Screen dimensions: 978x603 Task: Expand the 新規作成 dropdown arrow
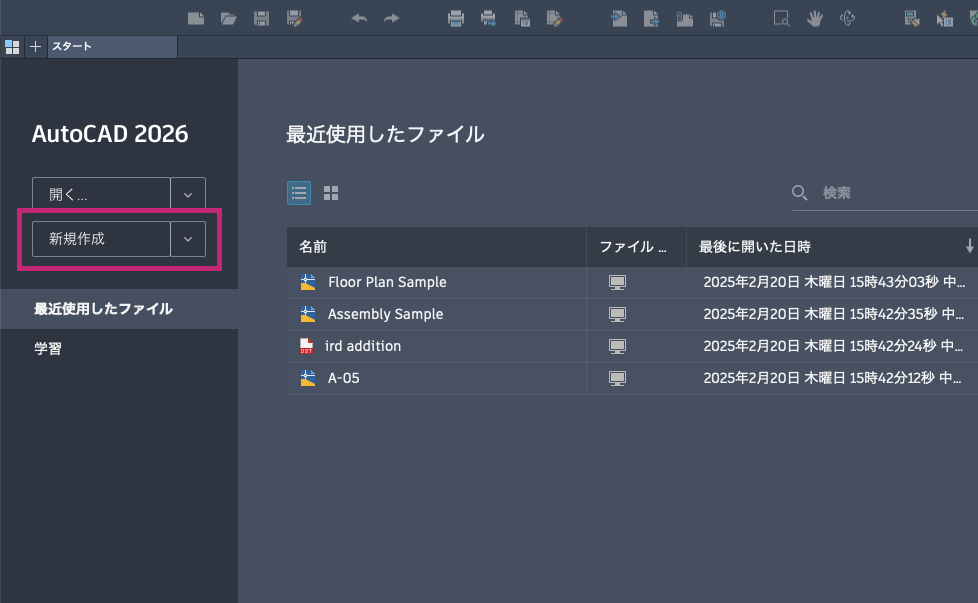click(x=188, y=239)
